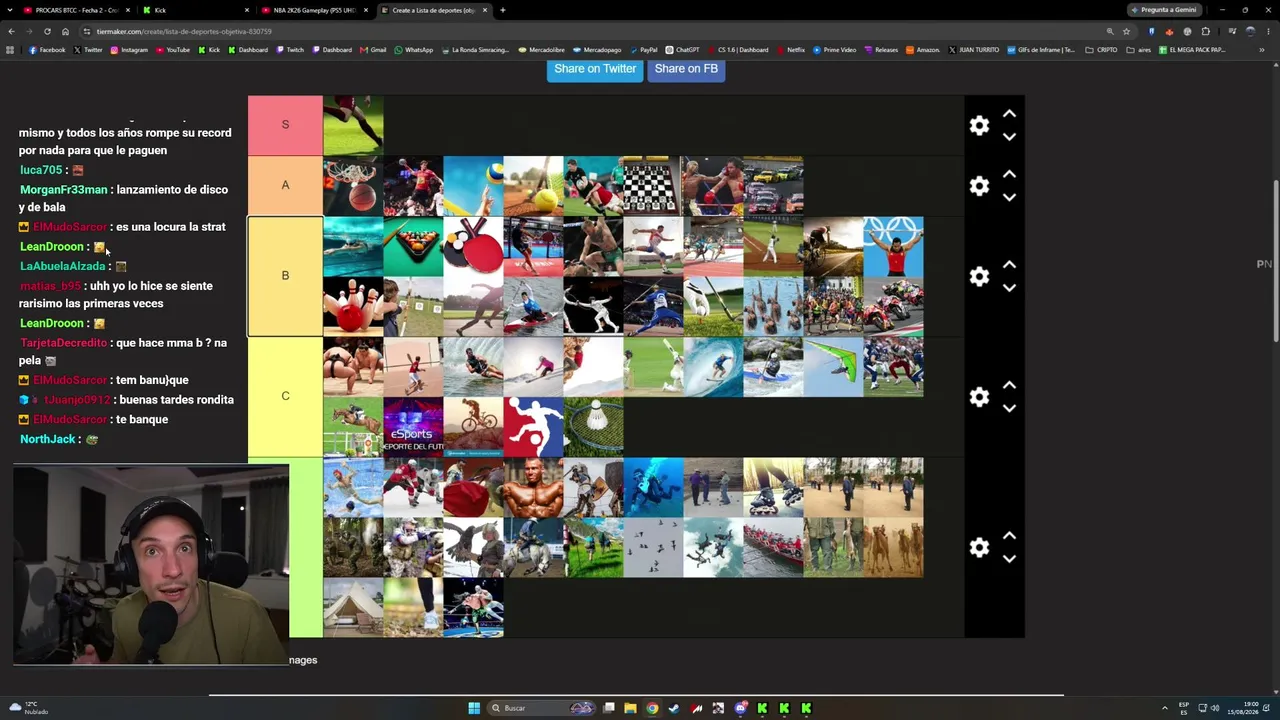Go back to the previous page

pos(12,31)
